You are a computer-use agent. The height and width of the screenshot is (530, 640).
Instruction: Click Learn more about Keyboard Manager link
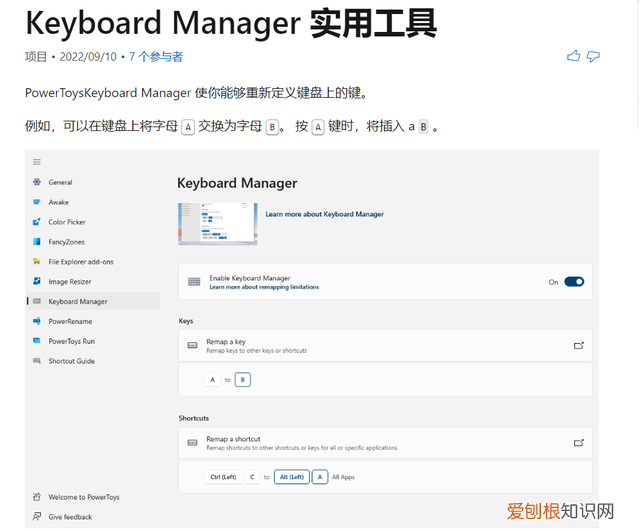point(324,214)
